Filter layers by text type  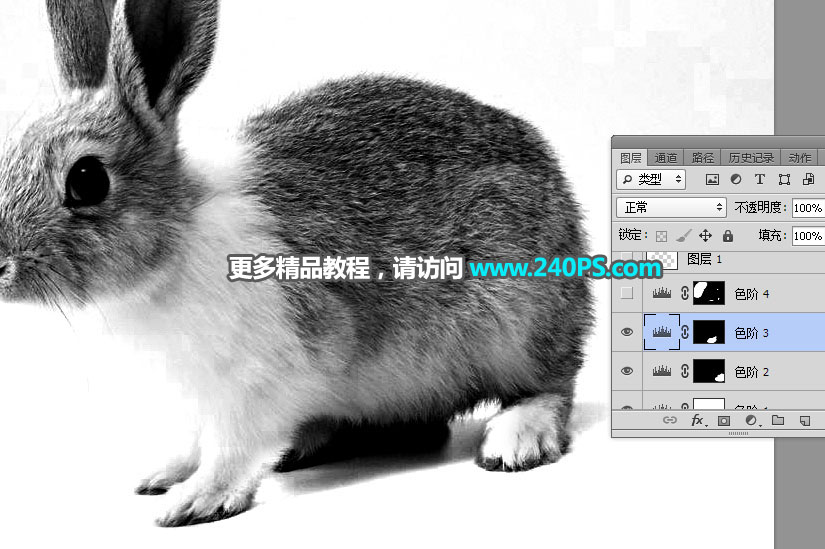pos(759,179)
